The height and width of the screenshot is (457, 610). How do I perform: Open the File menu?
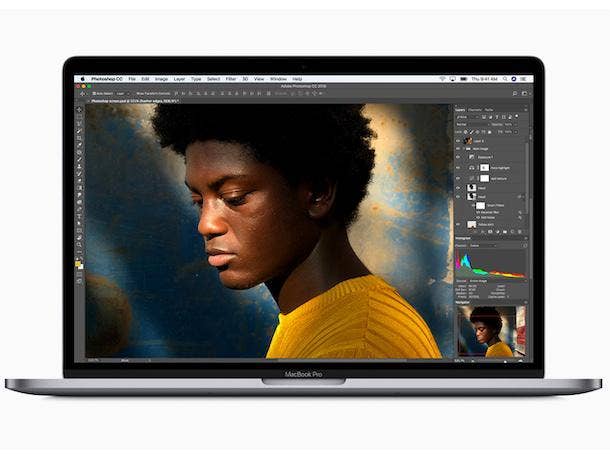pos(132,79)
